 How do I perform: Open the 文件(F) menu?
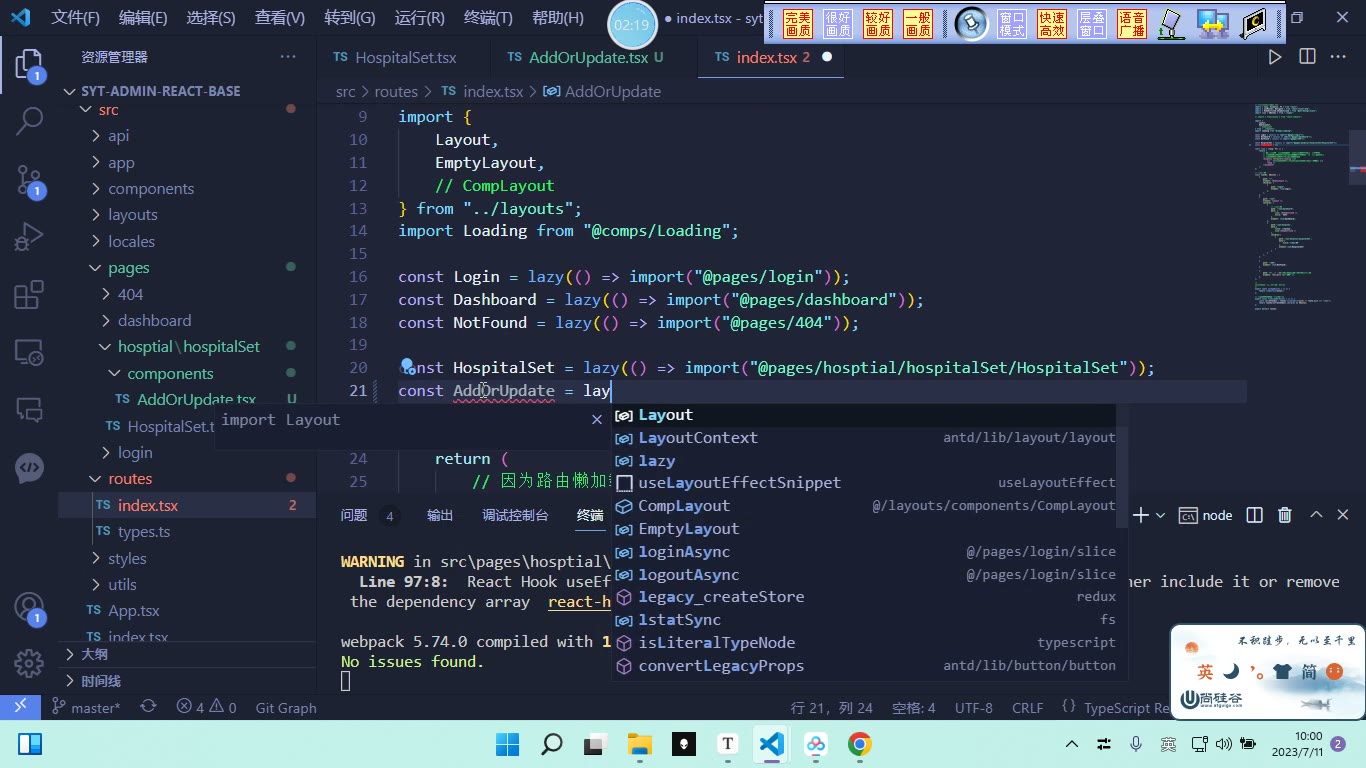pyautogui.click(x=76, y=18)
